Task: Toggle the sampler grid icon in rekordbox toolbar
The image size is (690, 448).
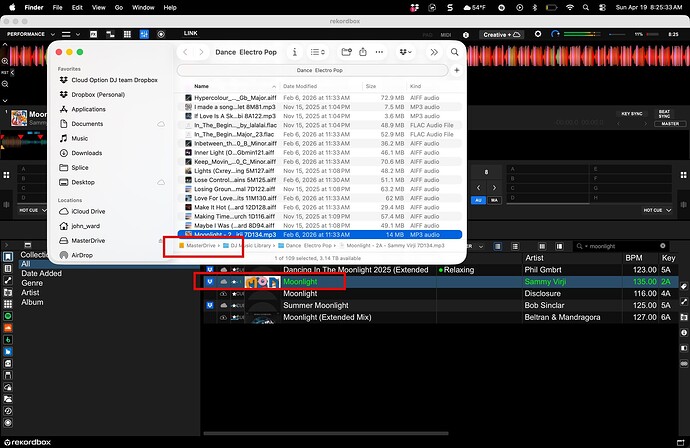Action: (127, 34)
